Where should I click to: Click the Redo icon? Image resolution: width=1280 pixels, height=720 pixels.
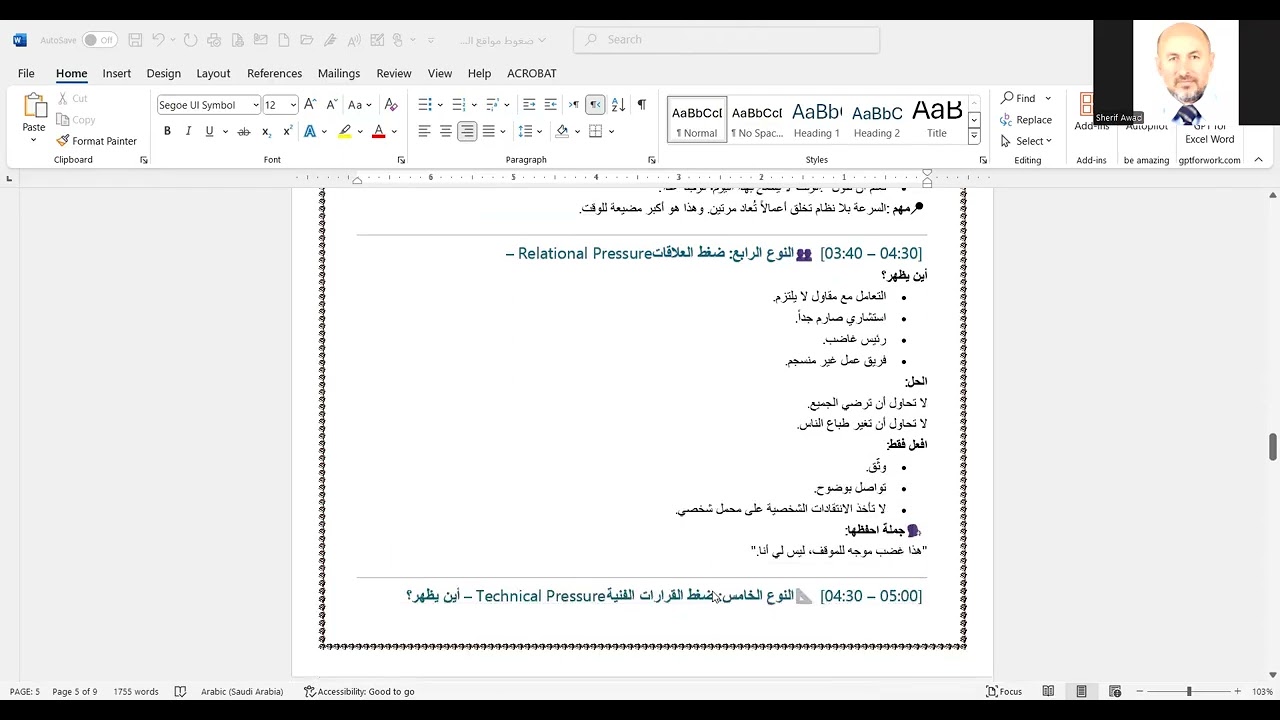(192, 40)
